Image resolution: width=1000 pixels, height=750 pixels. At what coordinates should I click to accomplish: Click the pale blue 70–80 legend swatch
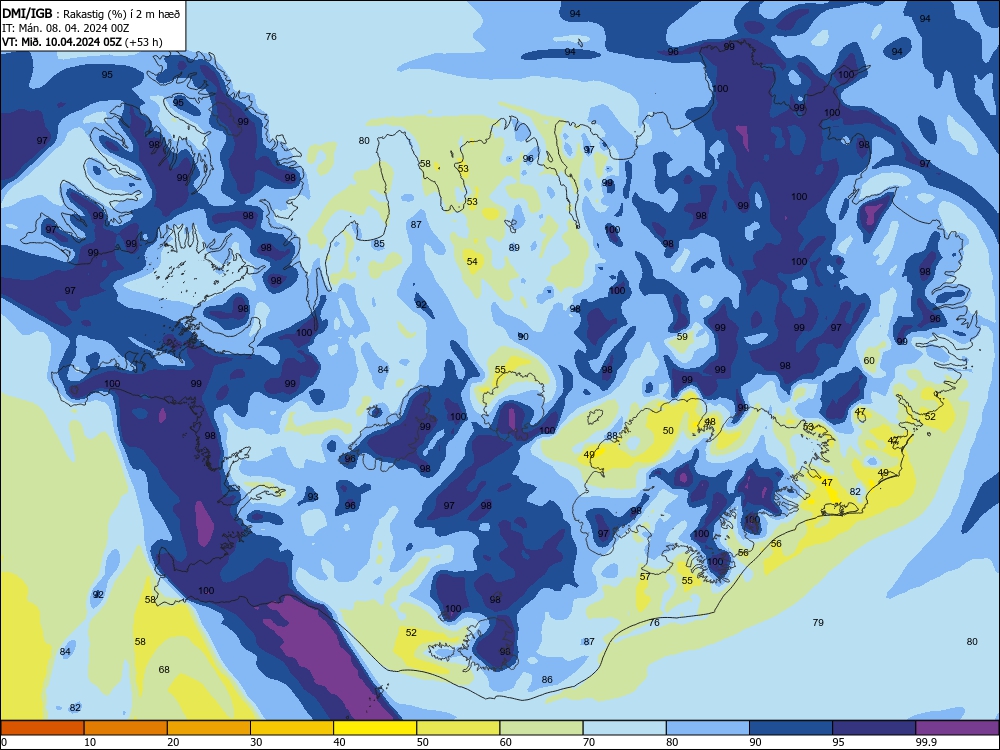point(624,728)
